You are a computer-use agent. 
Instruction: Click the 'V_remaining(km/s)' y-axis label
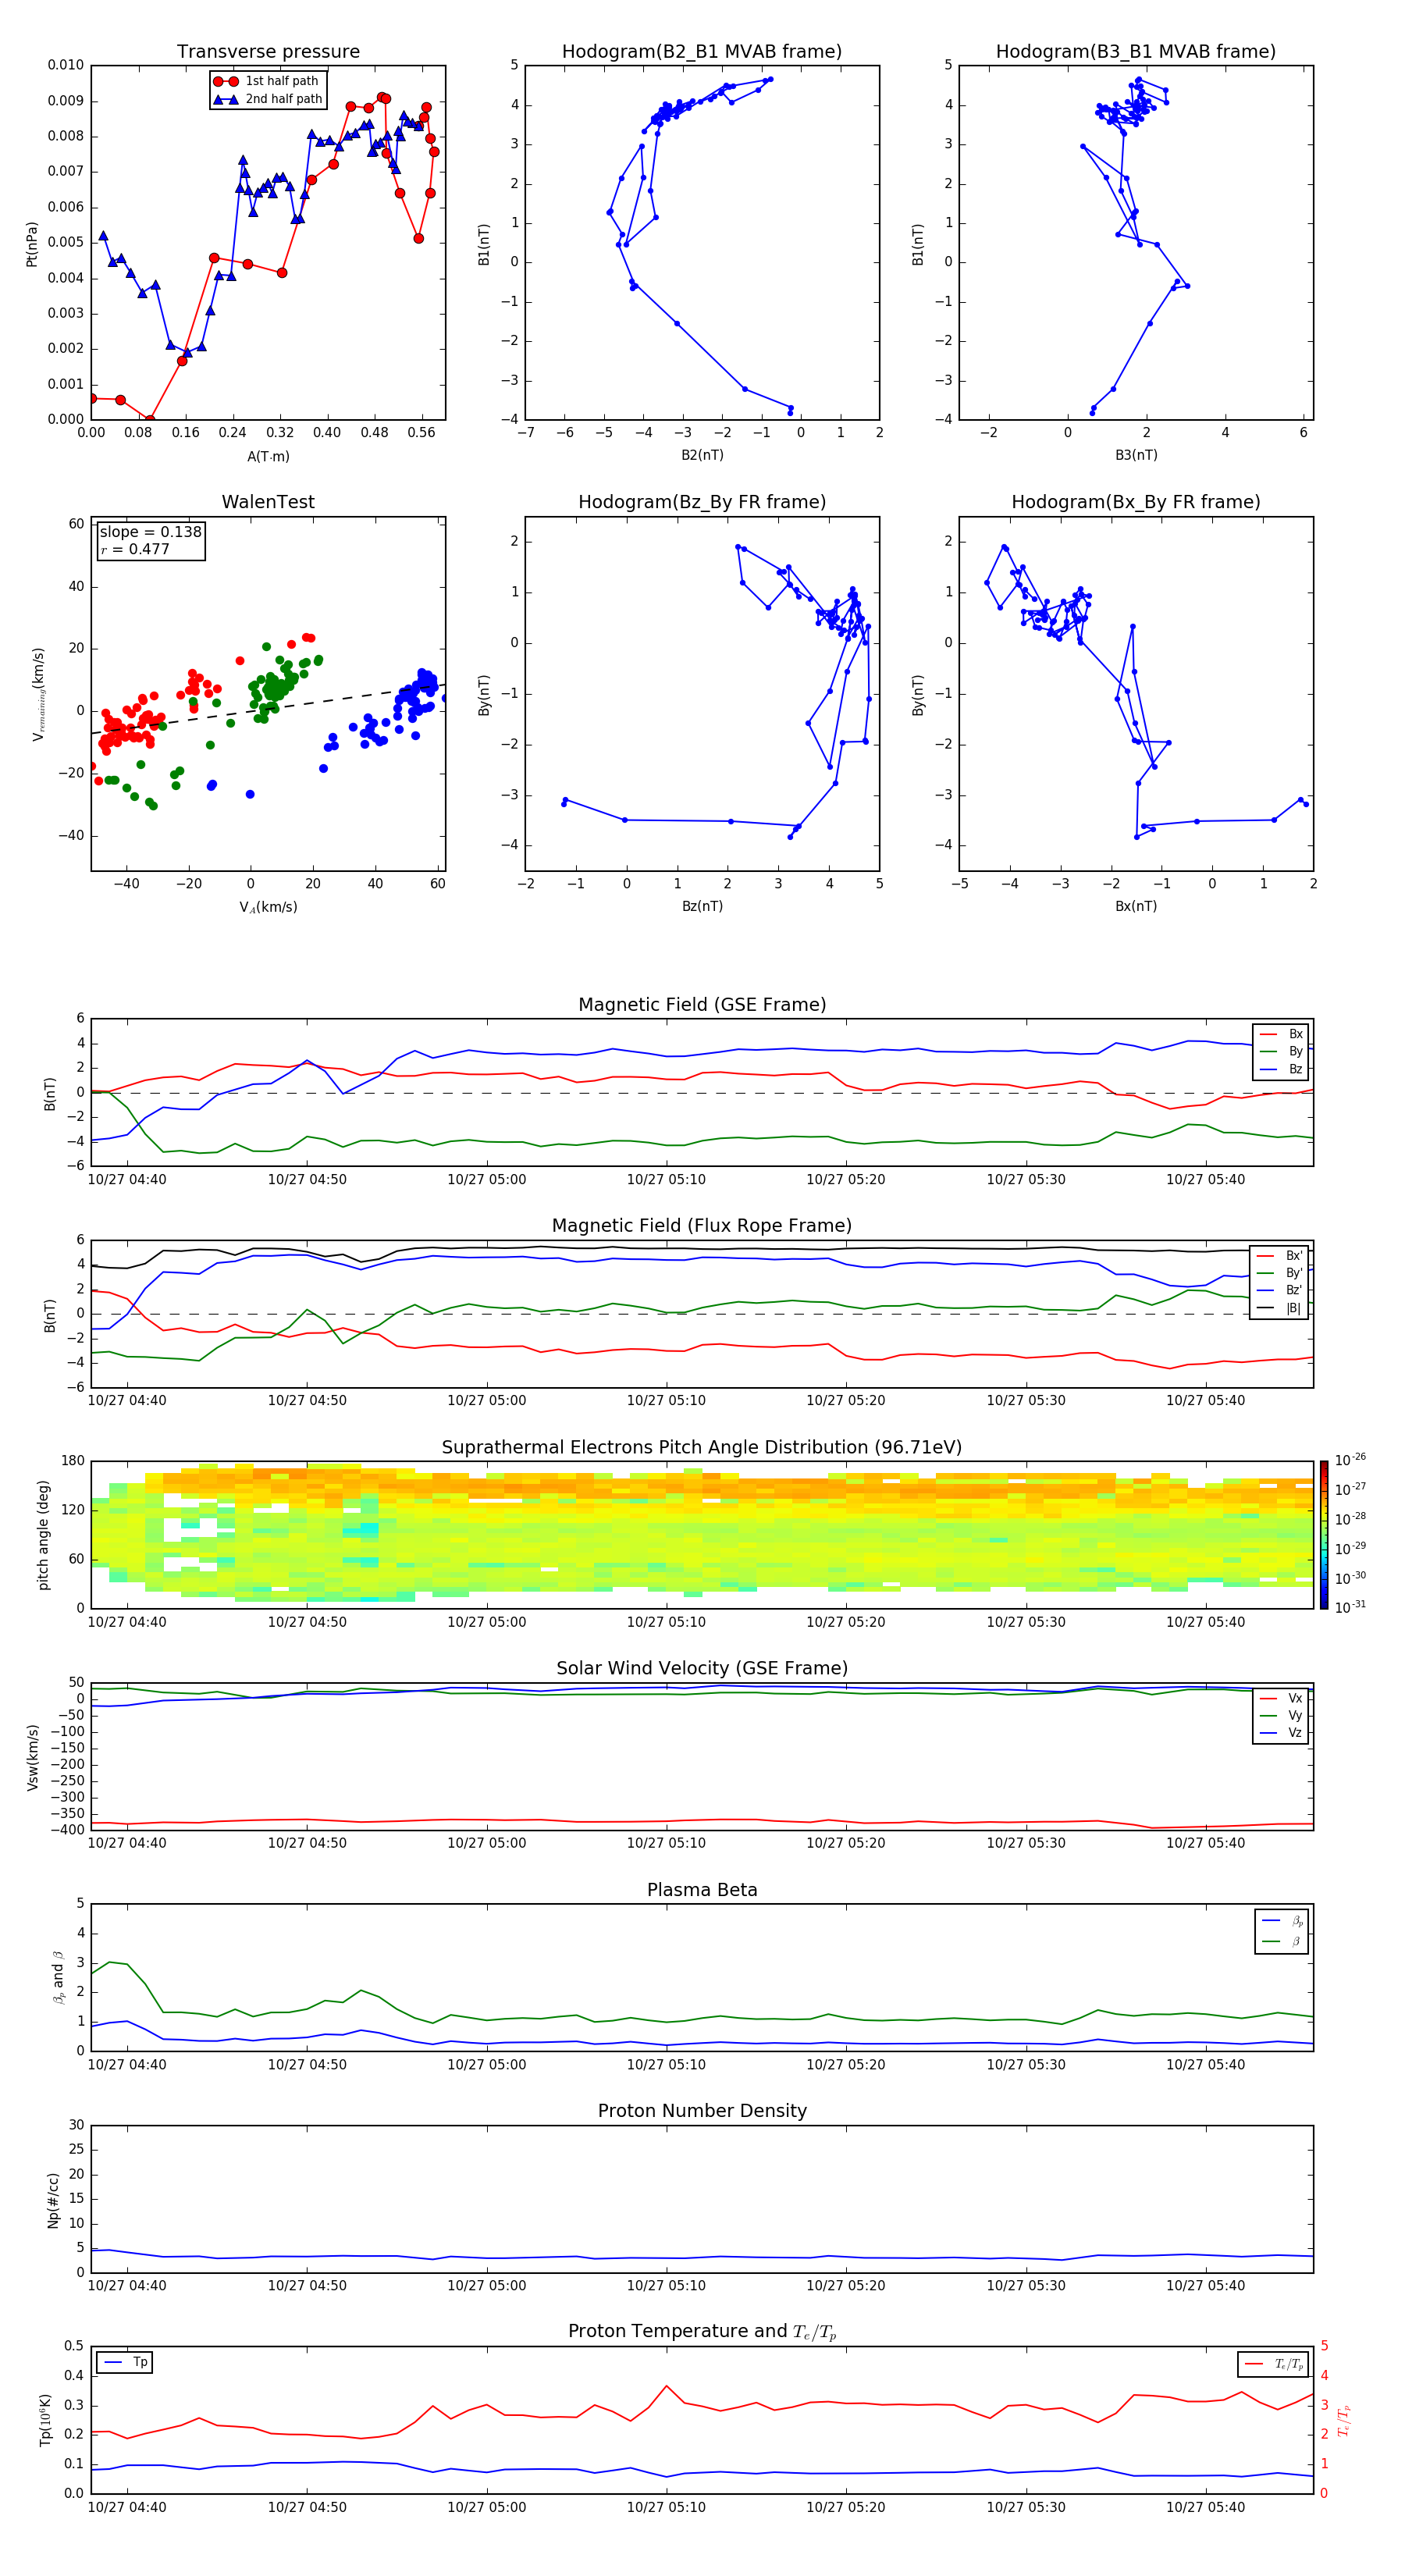click(38, 694)
